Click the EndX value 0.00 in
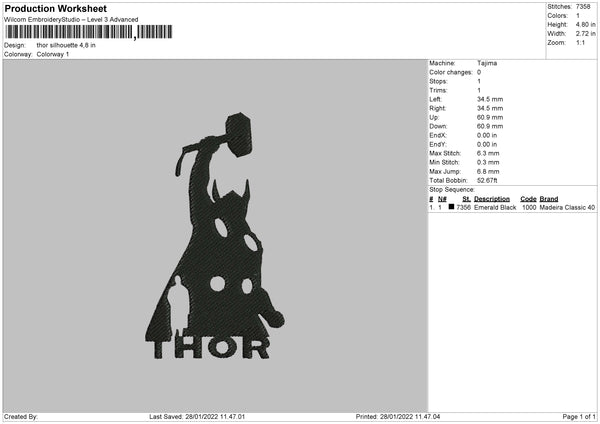 point(487,135)
